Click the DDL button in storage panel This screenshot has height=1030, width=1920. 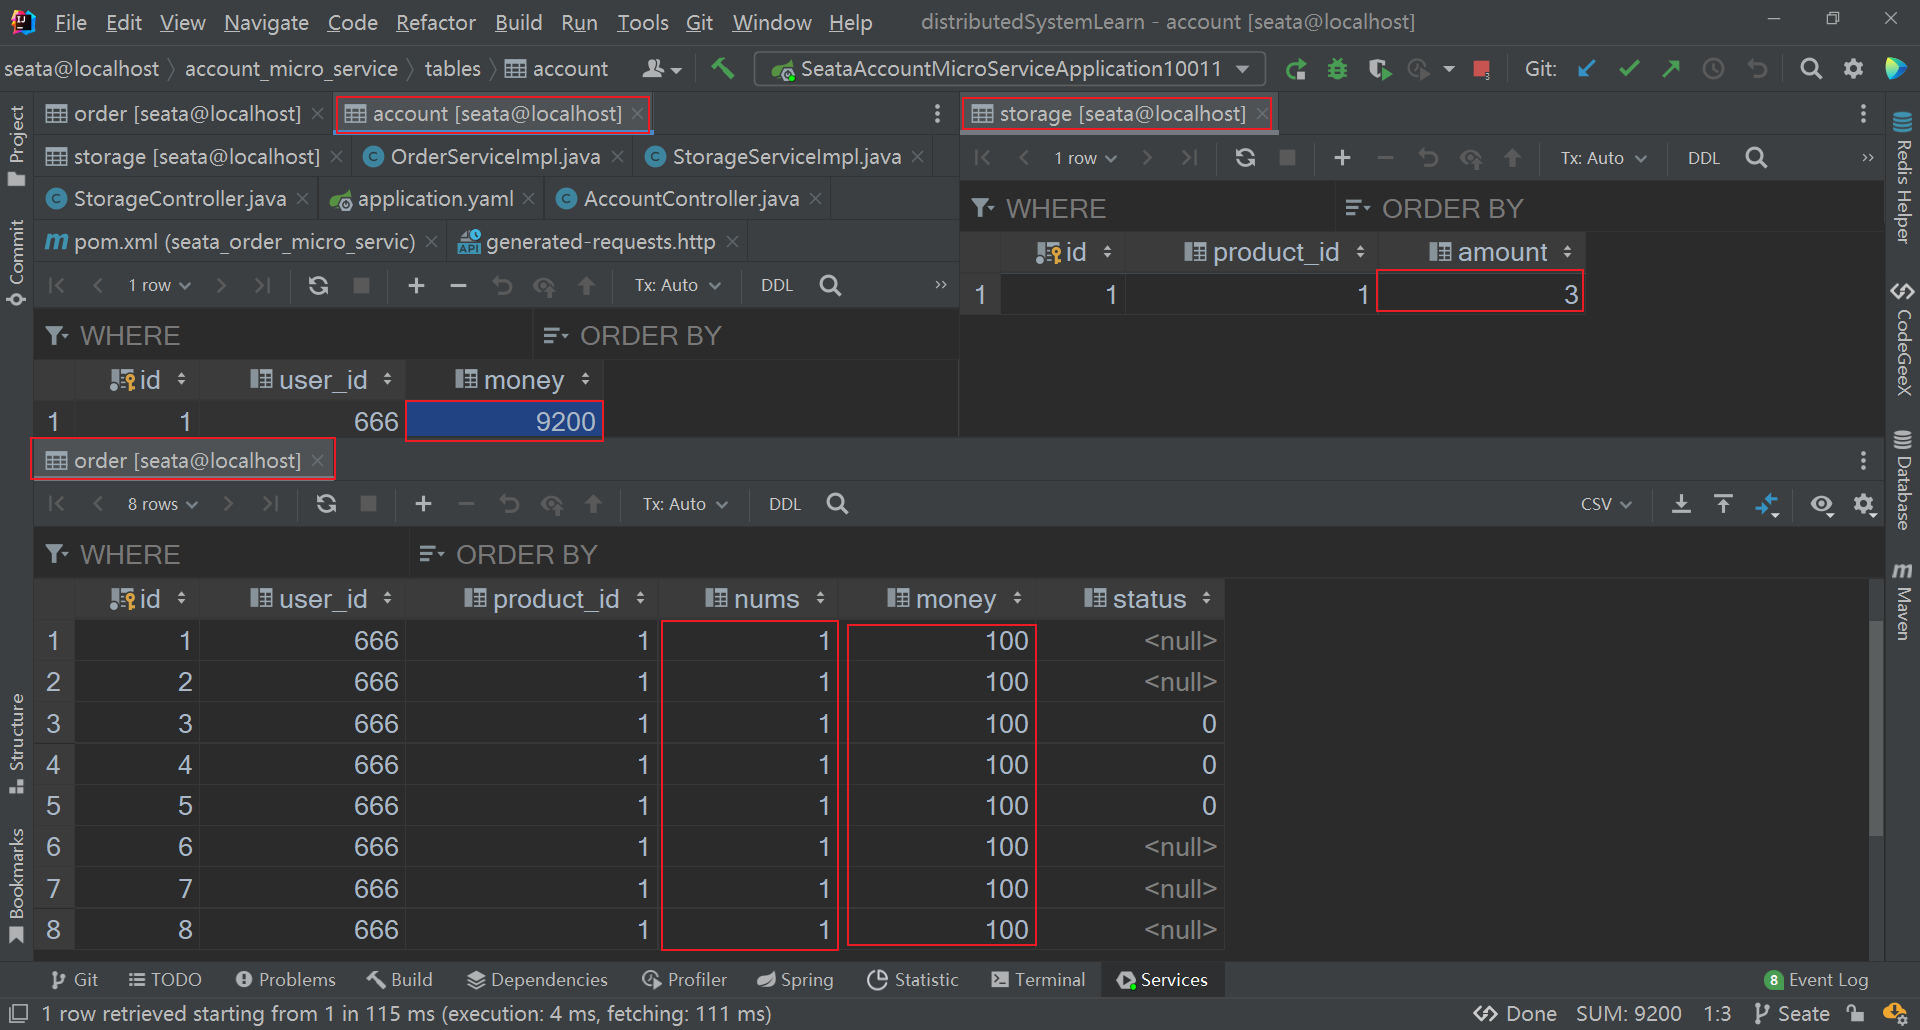[1703, 158]
